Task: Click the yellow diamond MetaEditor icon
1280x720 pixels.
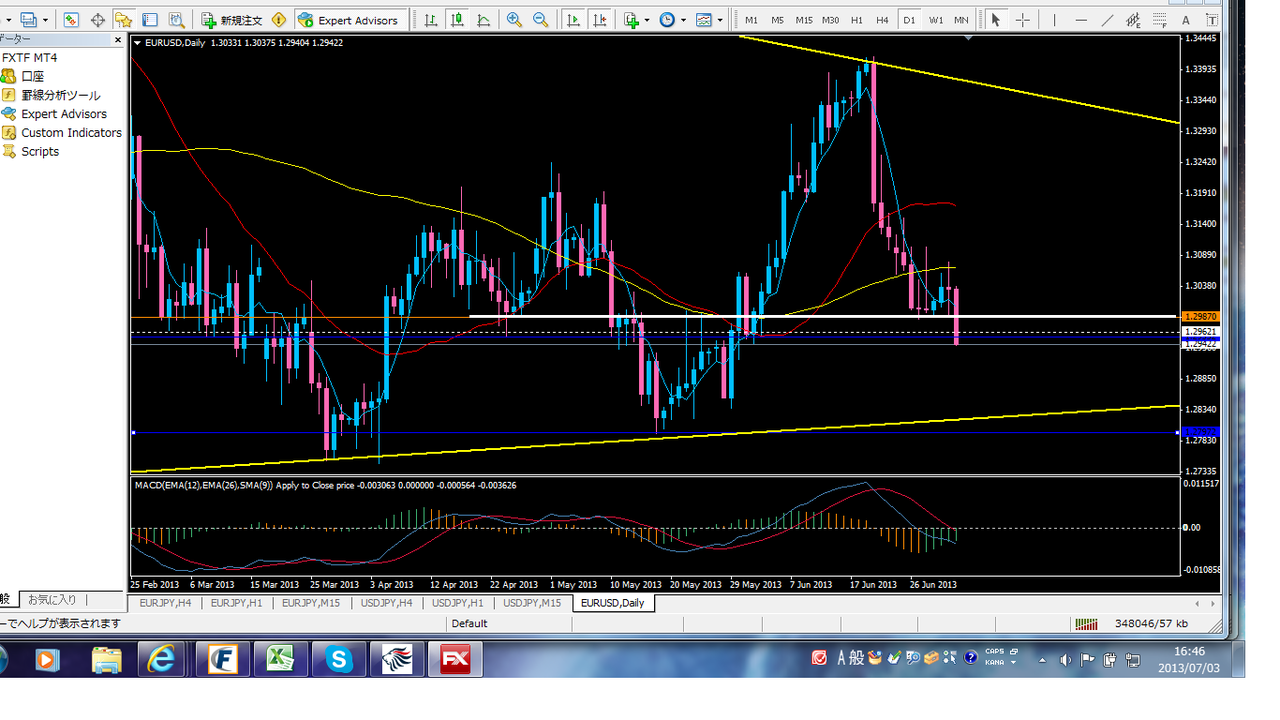Action: 279,20
